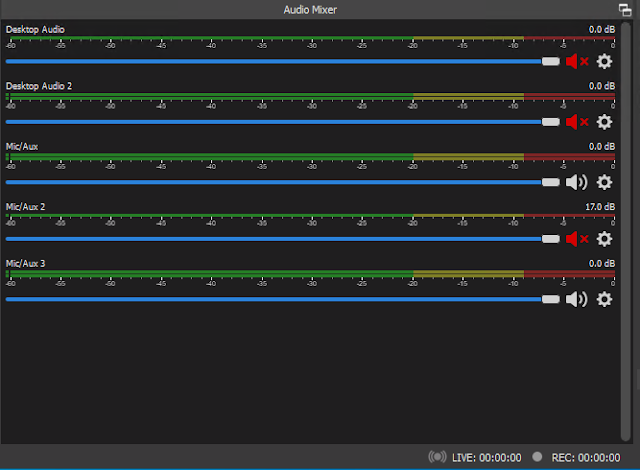Click the Mic/Aux volume slider handle

click(551, 182)
